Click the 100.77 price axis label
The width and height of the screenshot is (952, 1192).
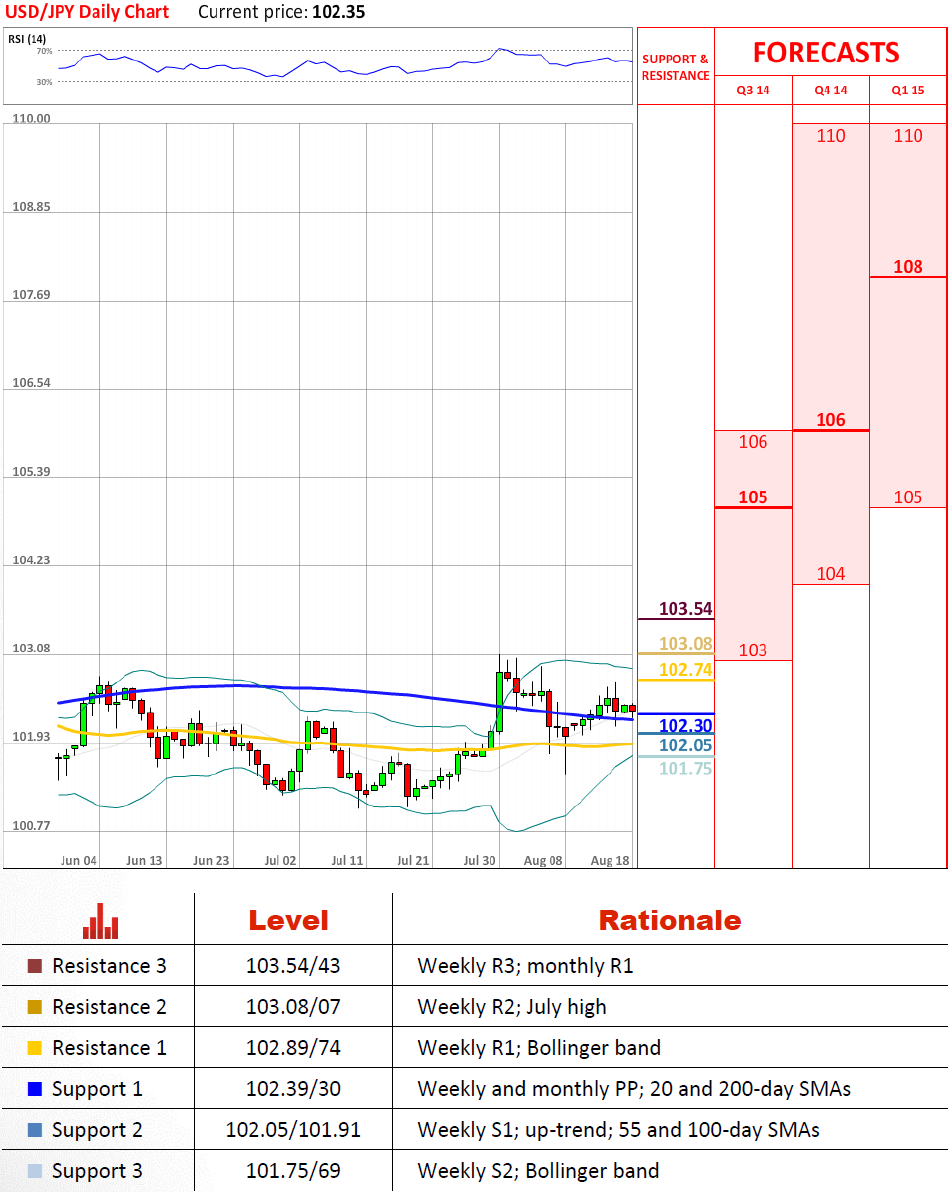(31, 826)
